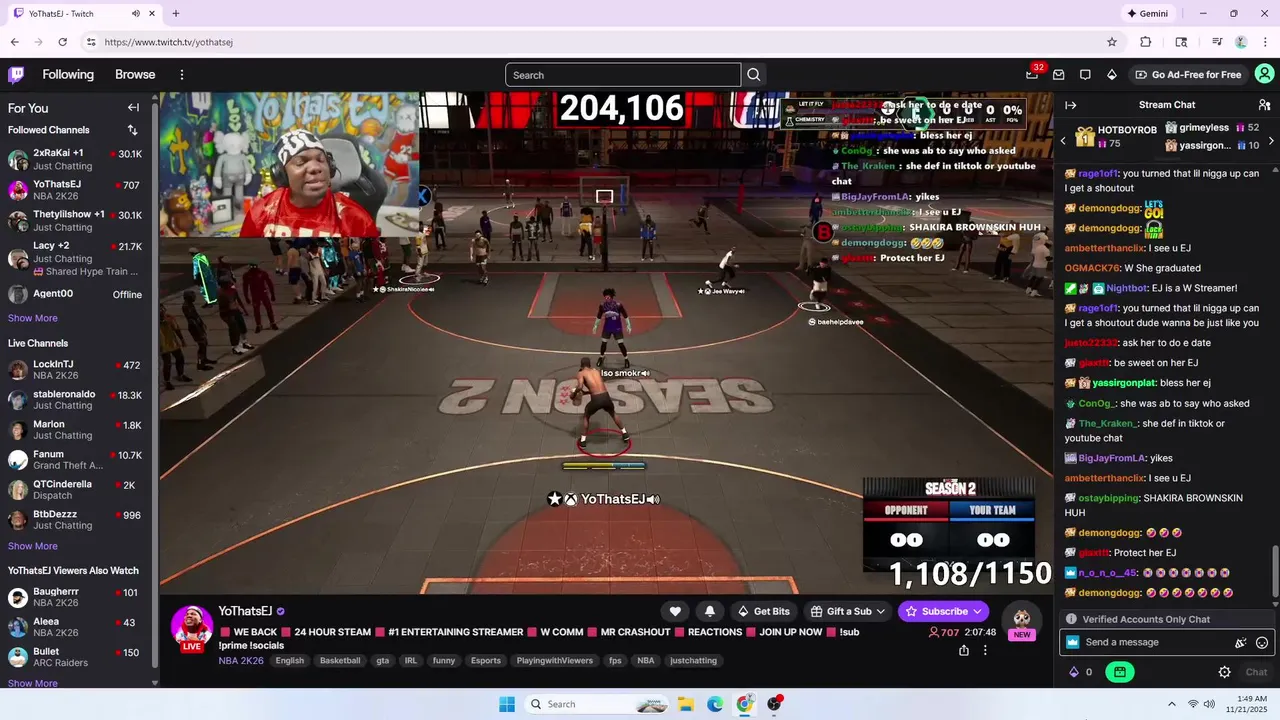Open the Browse tab
1280x720 pixels.
coord(135,75)
